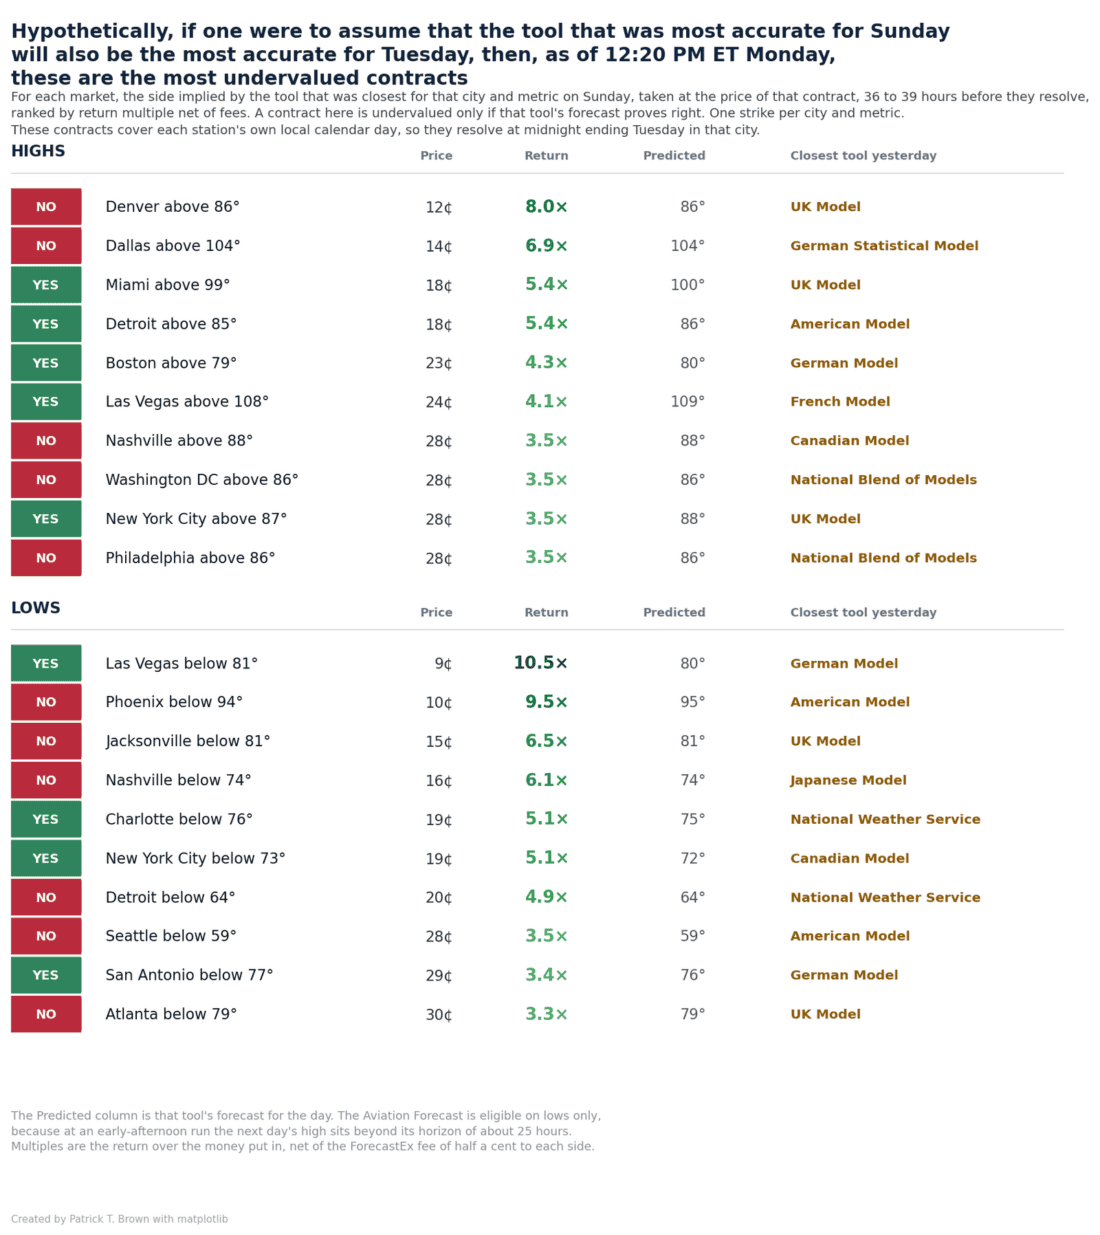Click the NO badge beside Denver above 86°
This screenshot has height=1235, width=1100.
pos(46,207)
